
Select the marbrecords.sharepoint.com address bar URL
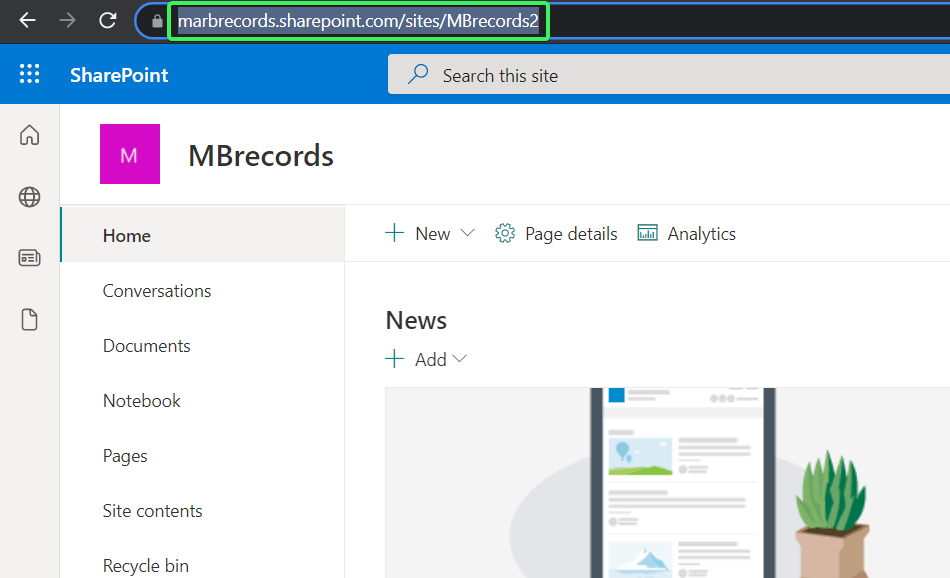[x=358, y=21]
